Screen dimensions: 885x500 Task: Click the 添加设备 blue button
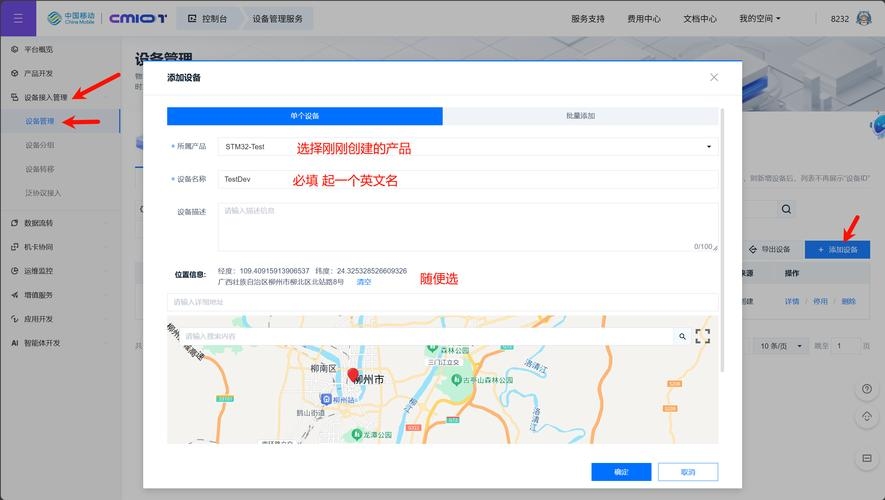(837, 249)
